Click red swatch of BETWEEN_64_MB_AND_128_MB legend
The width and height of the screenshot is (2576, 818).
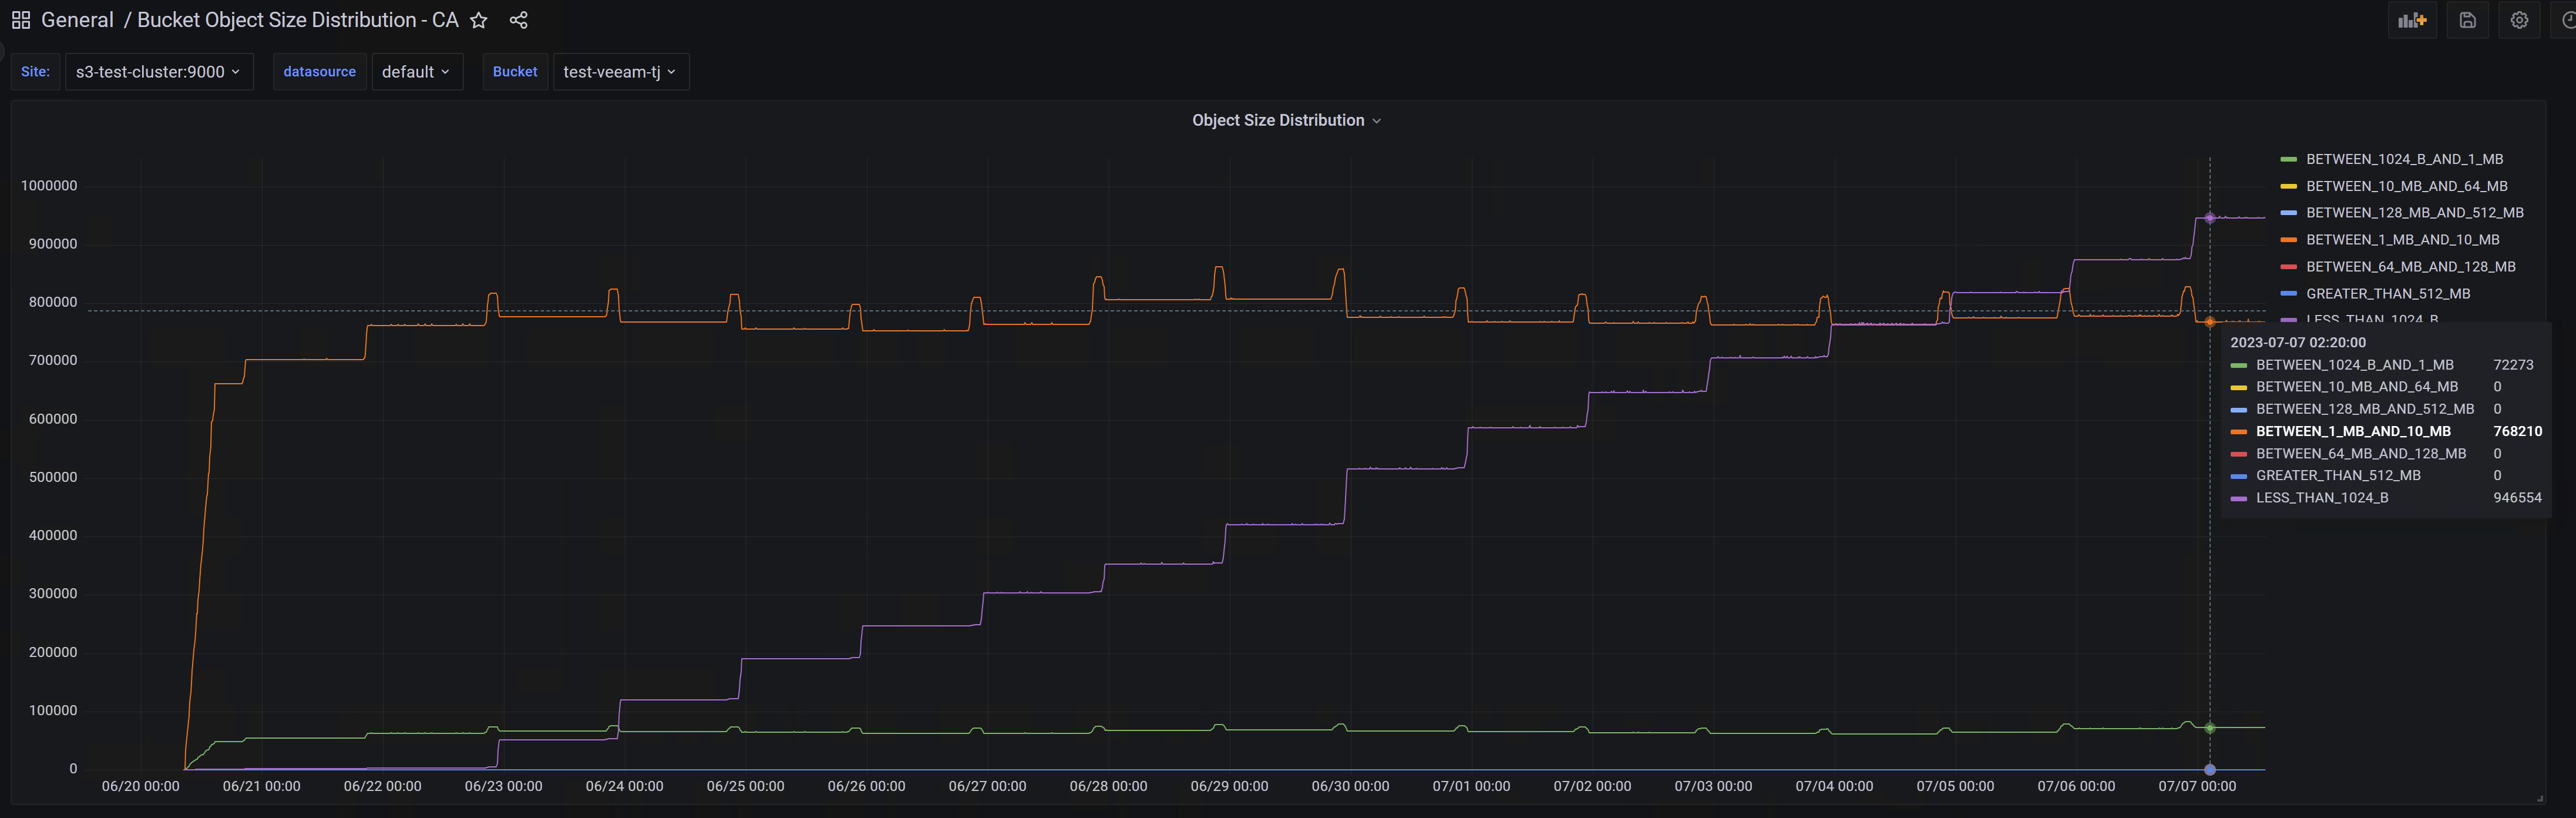[x=2288, y=267]
